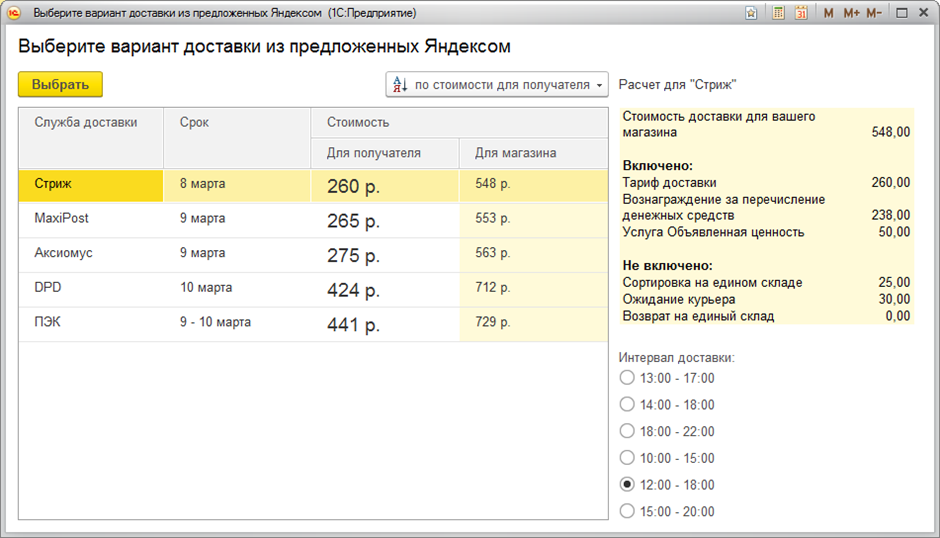Click the 1C logo icon in the title bar

pos(14,13)
